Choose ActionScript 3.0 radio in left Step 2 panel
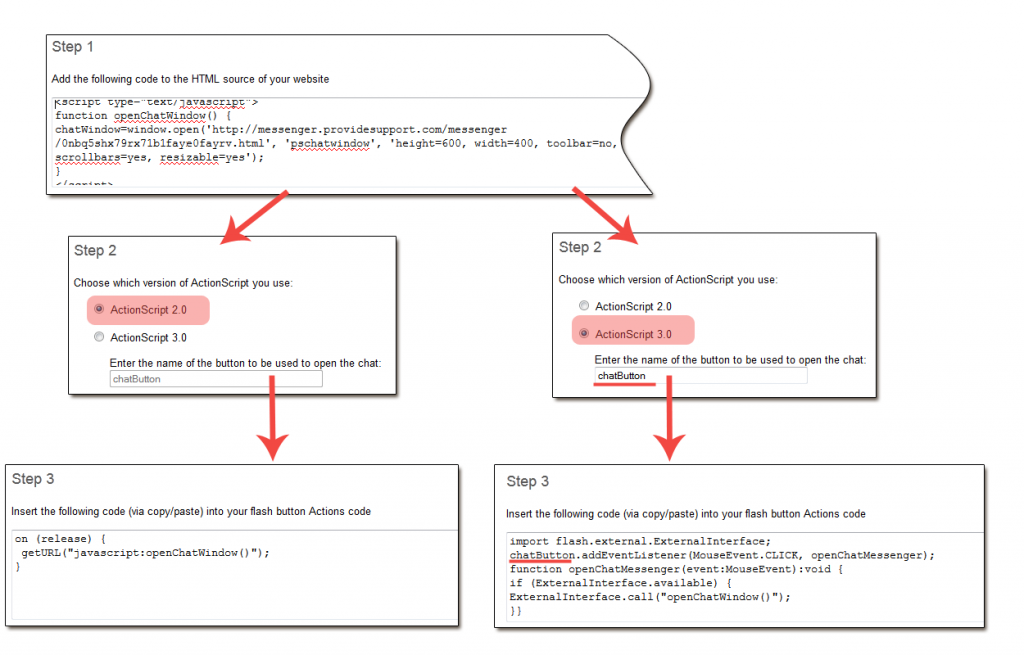1024x655 pixels. tap(99, 337)
